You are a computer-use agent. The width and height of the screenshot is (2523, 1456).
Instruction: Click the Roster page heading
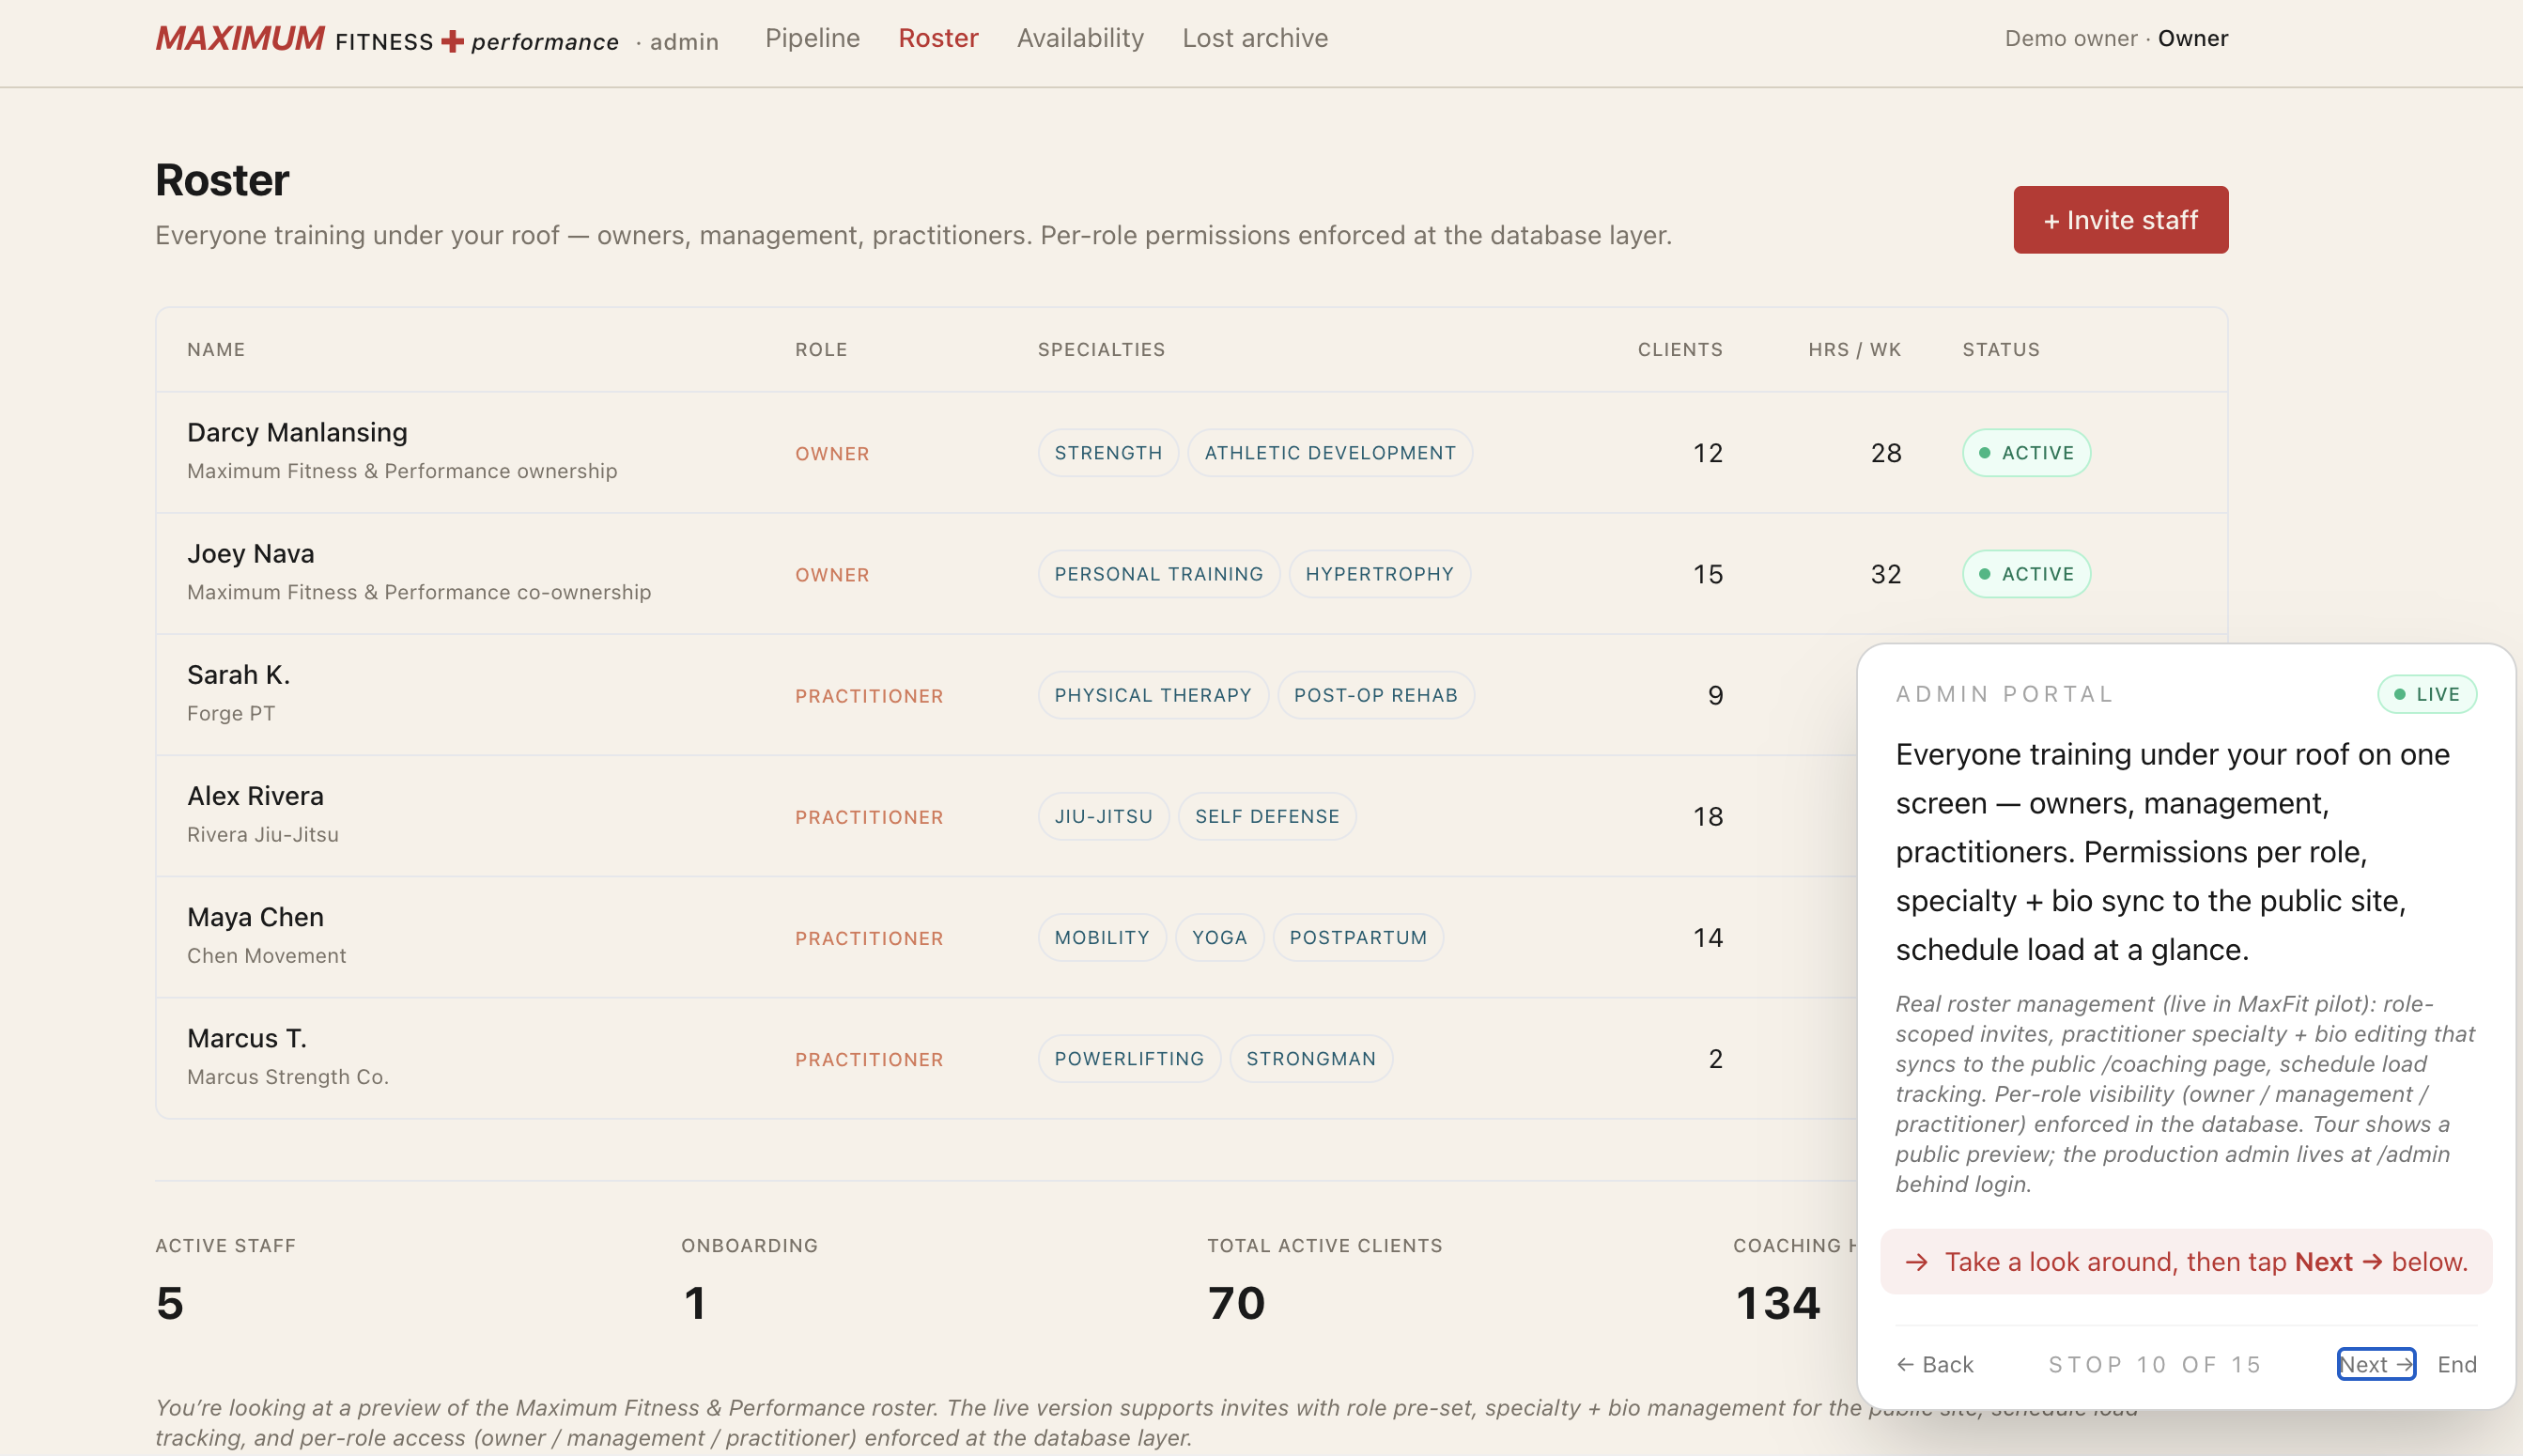click(x=222, y=180)
